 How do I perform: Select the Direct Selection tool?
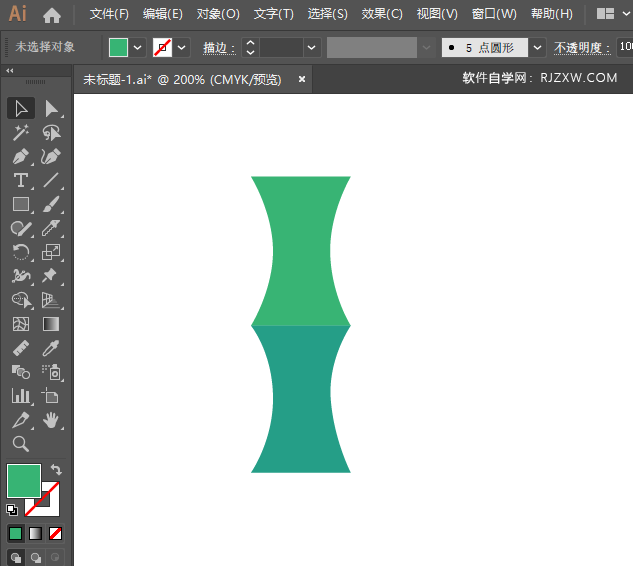pyautogui.click(x=51, y=108)
